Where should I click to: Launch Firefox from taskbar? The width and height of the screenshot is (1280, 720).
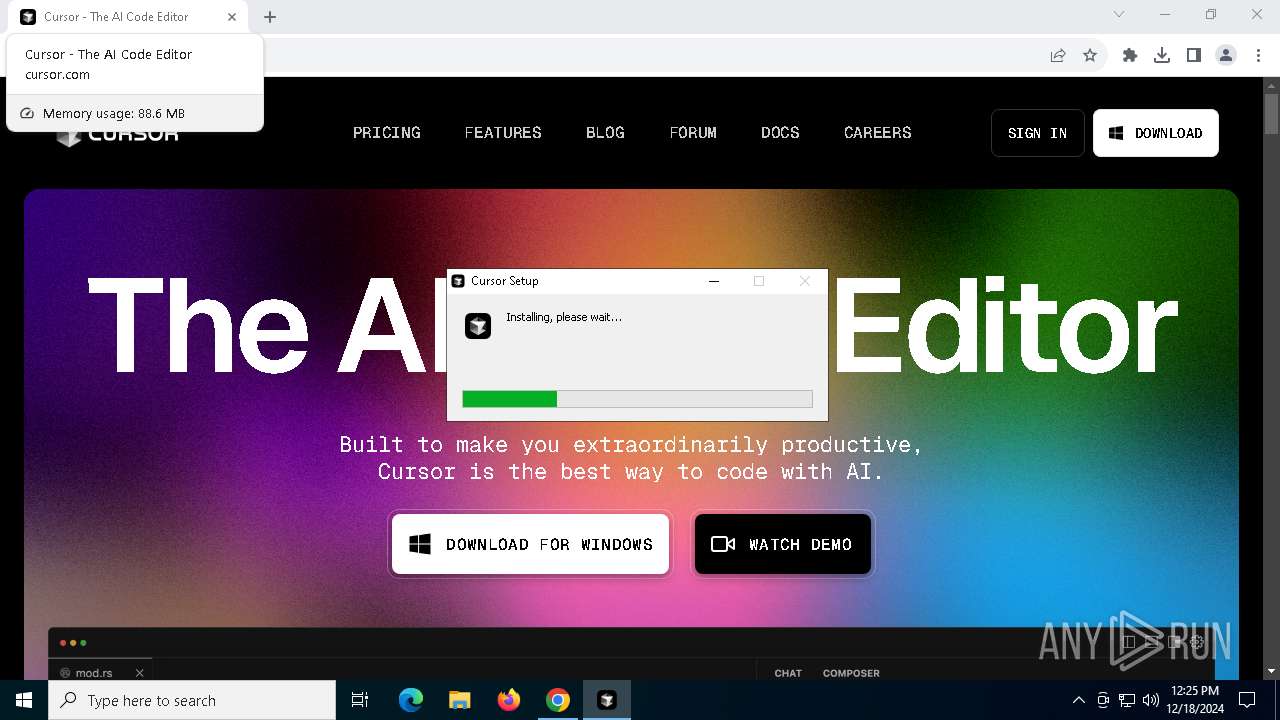(x=509, y=700)
